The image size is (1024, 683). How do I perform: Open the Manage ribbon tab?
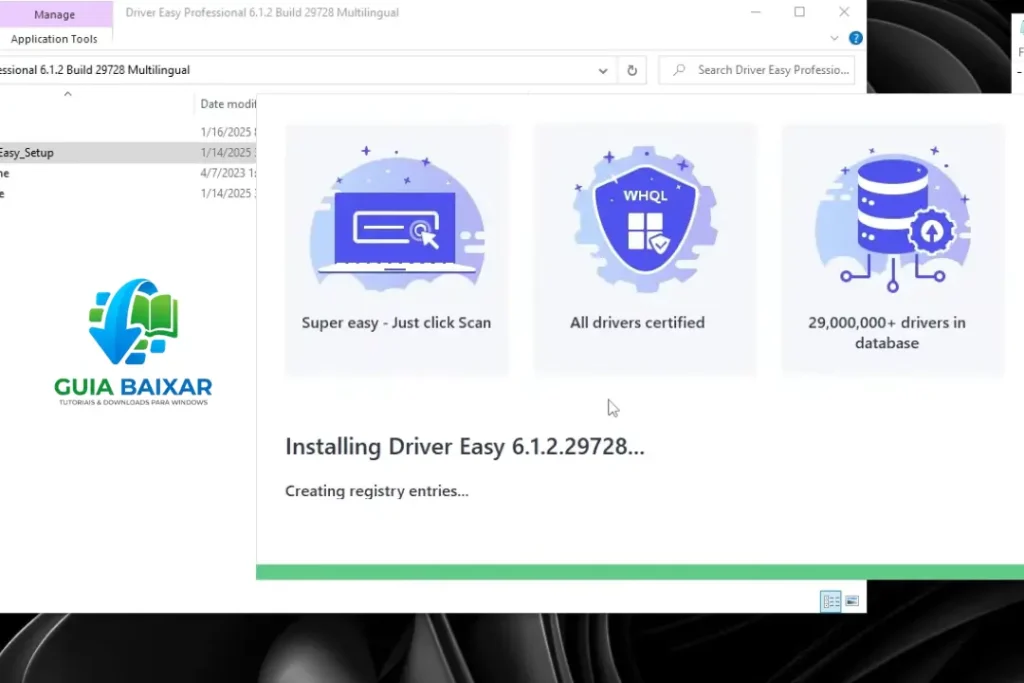pyautogui.click(x=55, y=14)
